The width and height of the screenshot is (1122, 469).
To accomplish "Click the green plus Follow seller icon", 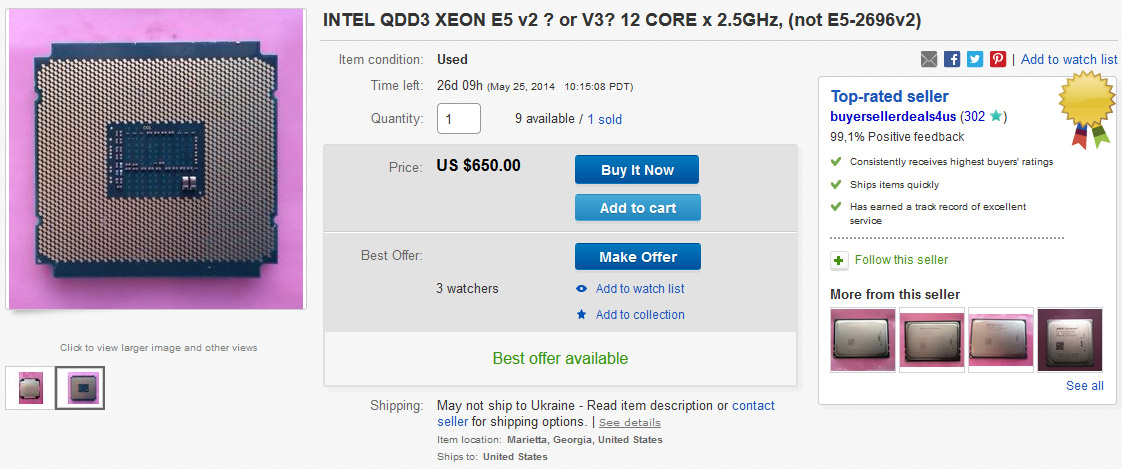I will (x=840, y=260).
